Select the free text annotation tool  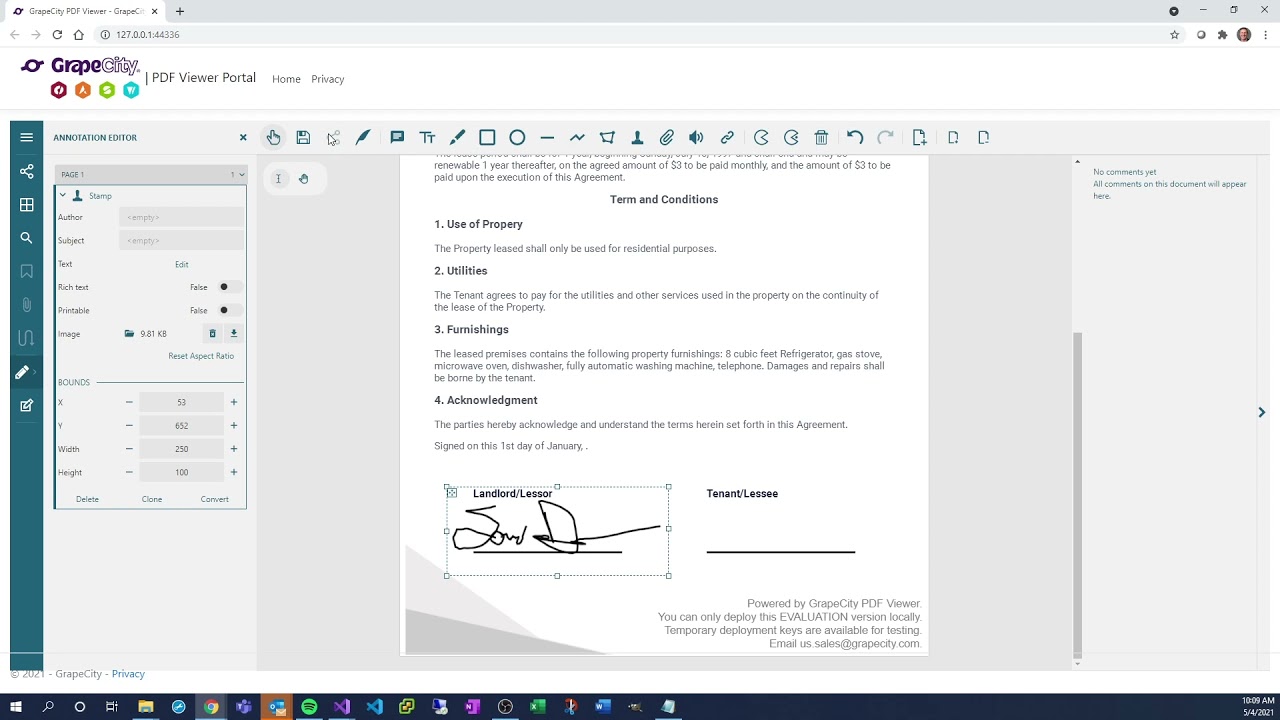click(x=427, y=137)
